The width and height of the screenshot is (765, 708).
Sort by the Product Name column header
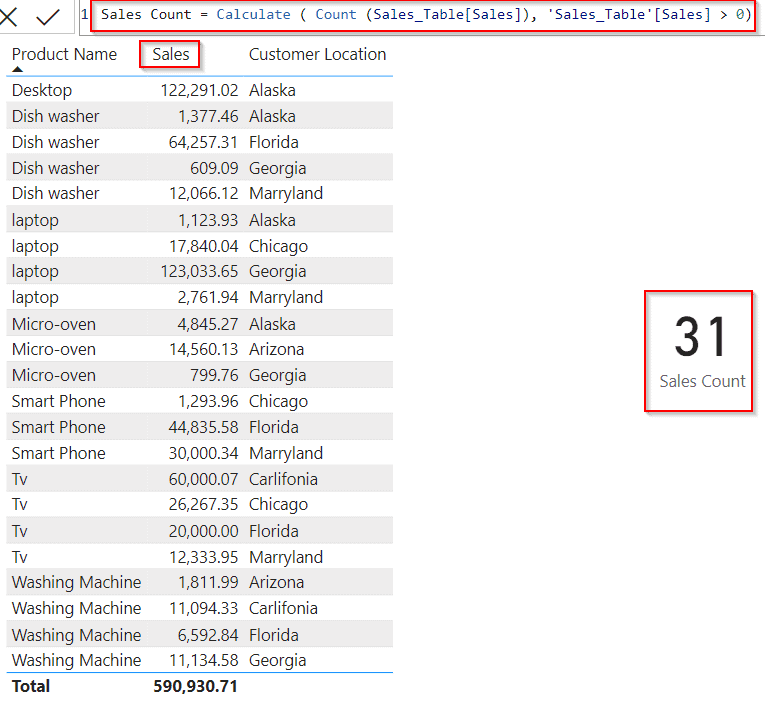click(64, 54)
